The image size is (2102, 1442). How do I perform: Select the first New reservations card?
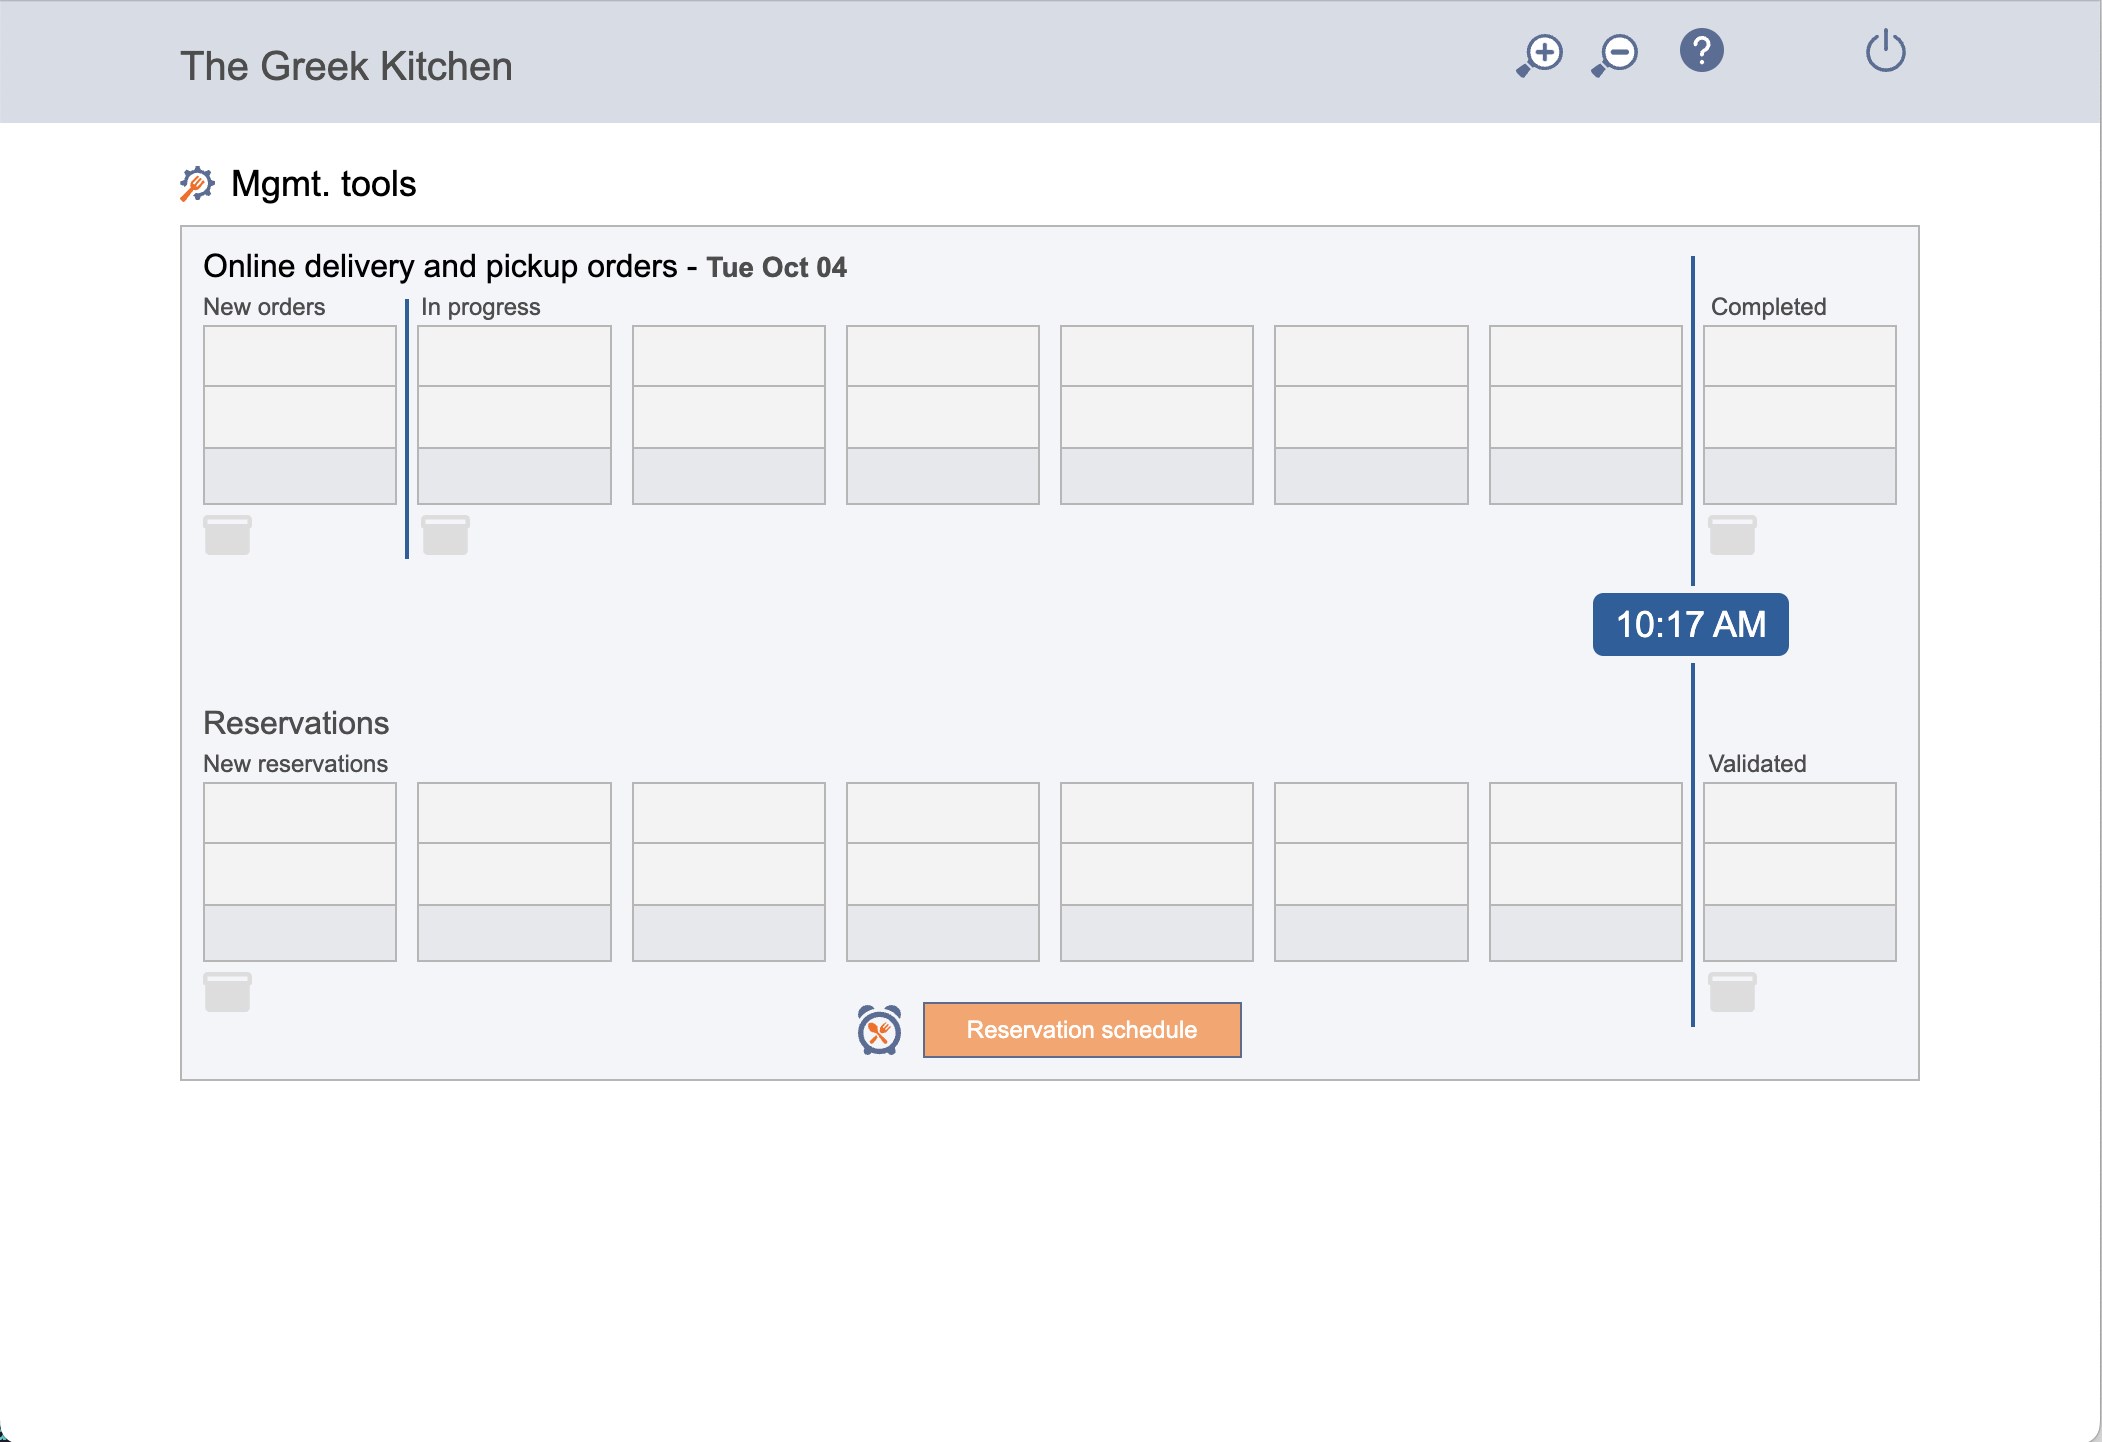click(x=300, y=872)
